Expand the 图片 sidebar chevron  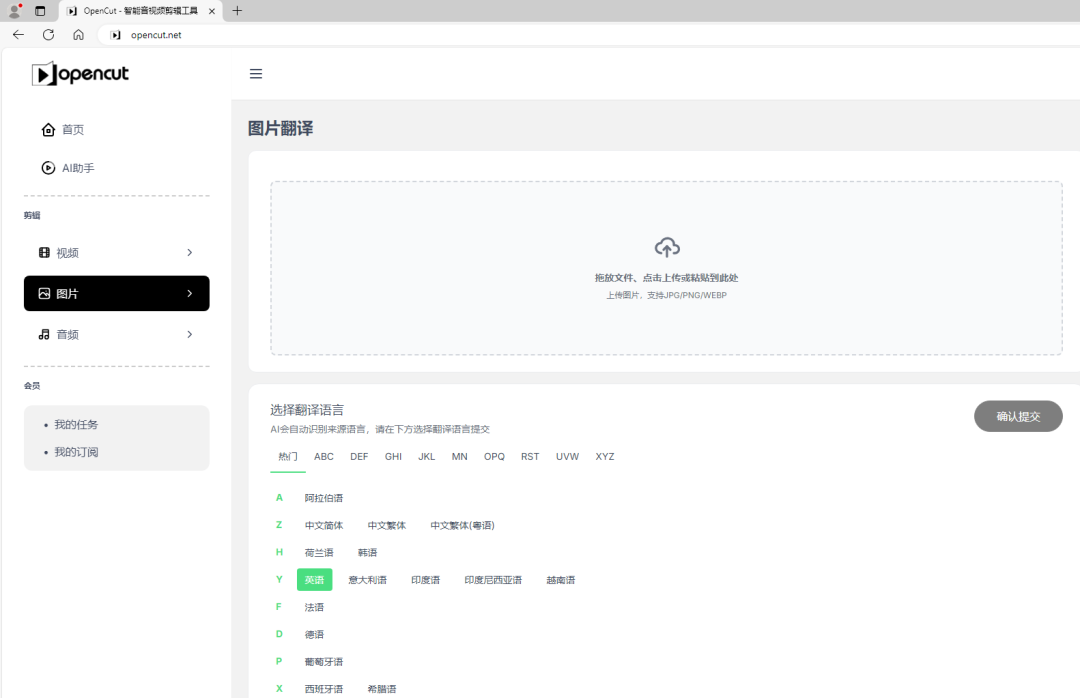click(x=189, y=293)
